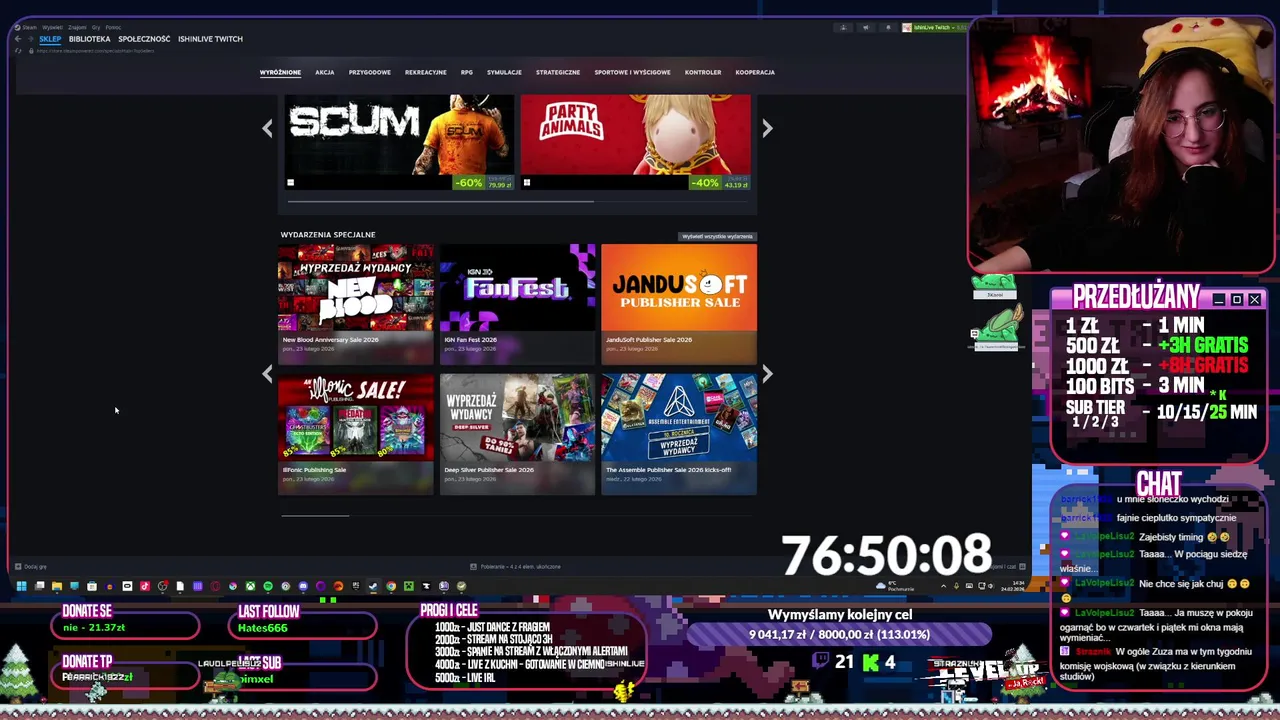The image size is (1280, 720).
Task: Open Minecraft from taskbar
Action: click(x=409, y=586)
